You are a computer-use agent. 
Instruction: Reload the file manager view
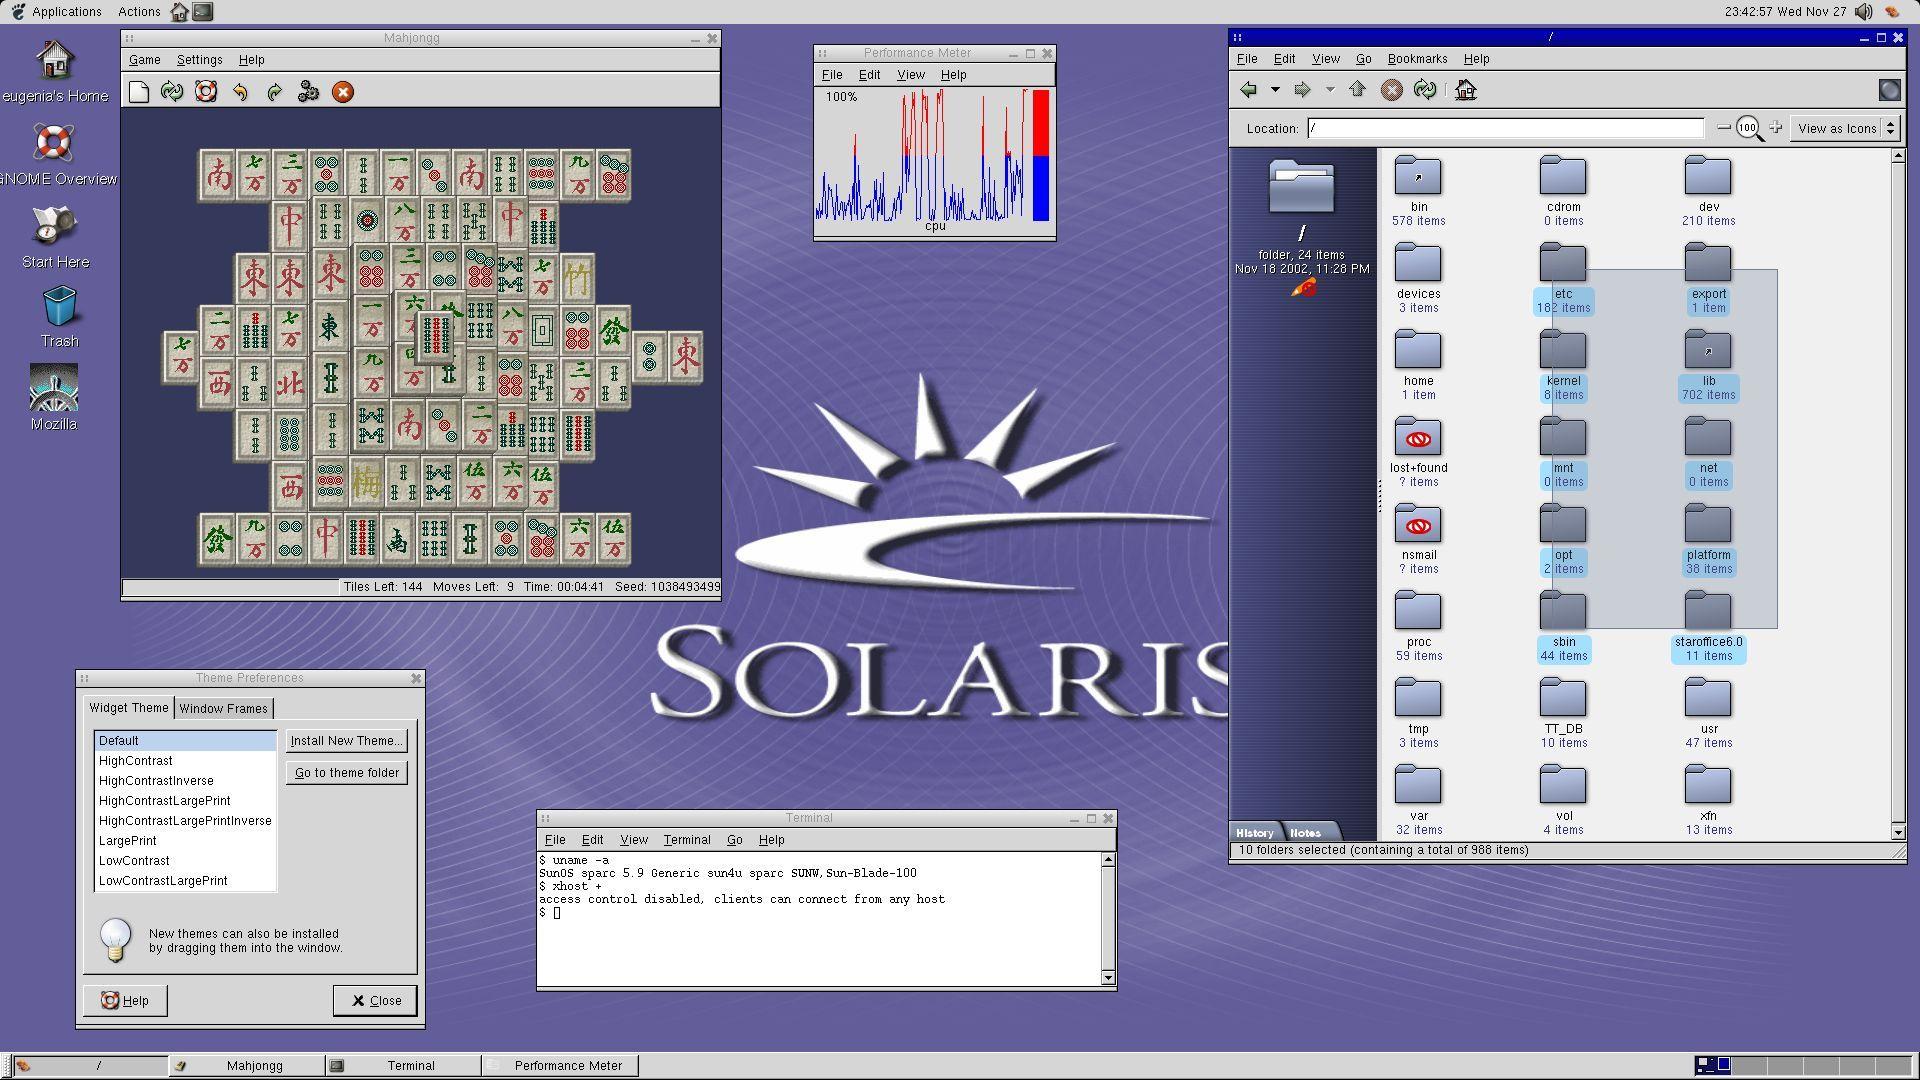(1425, 90)
